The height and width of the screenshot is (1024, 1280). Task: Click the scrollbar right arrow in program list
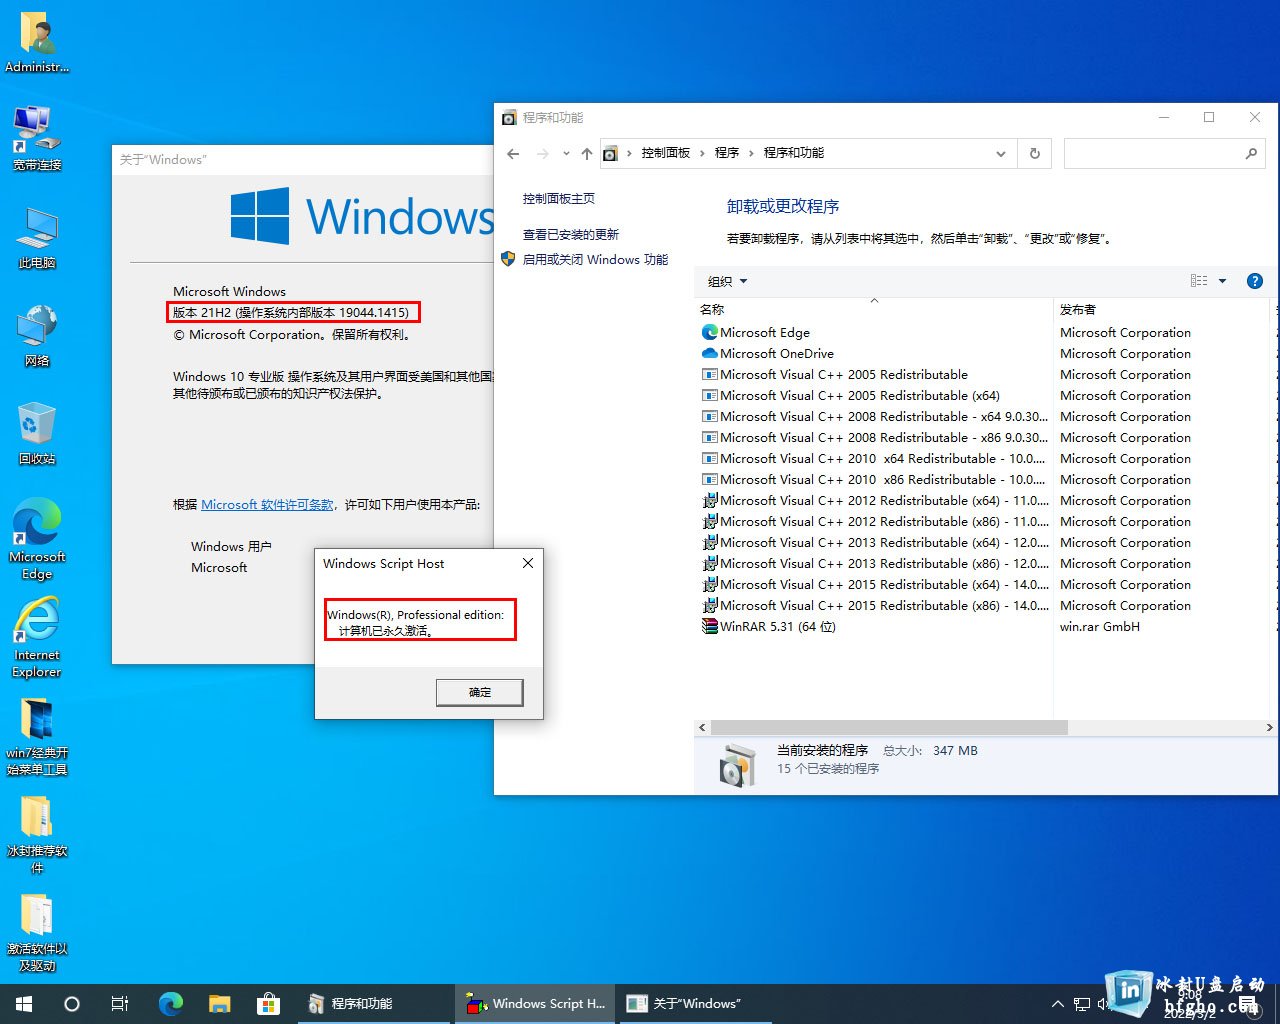1269,728
